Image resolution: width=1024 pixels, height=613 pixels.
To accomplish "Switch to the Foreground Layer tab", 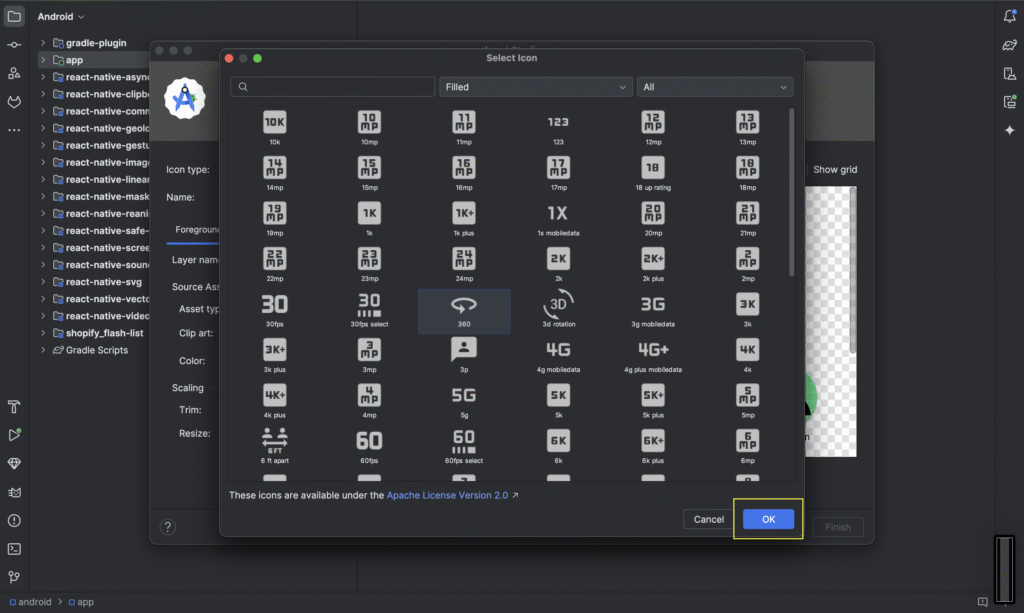I will (197, 229).
